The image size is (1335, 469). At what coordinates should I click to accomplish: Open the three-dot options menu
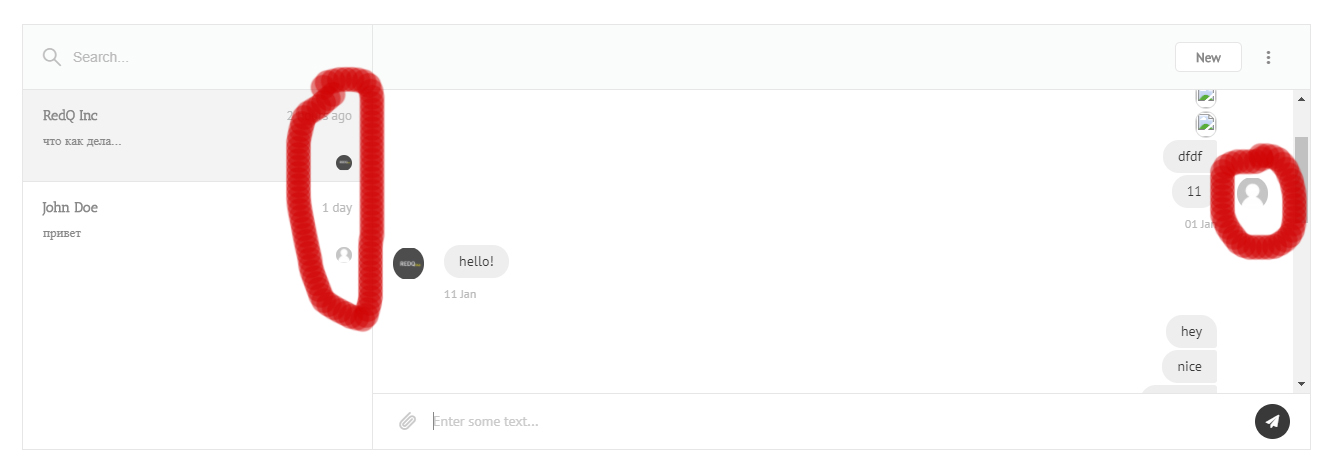point(1269,57)
